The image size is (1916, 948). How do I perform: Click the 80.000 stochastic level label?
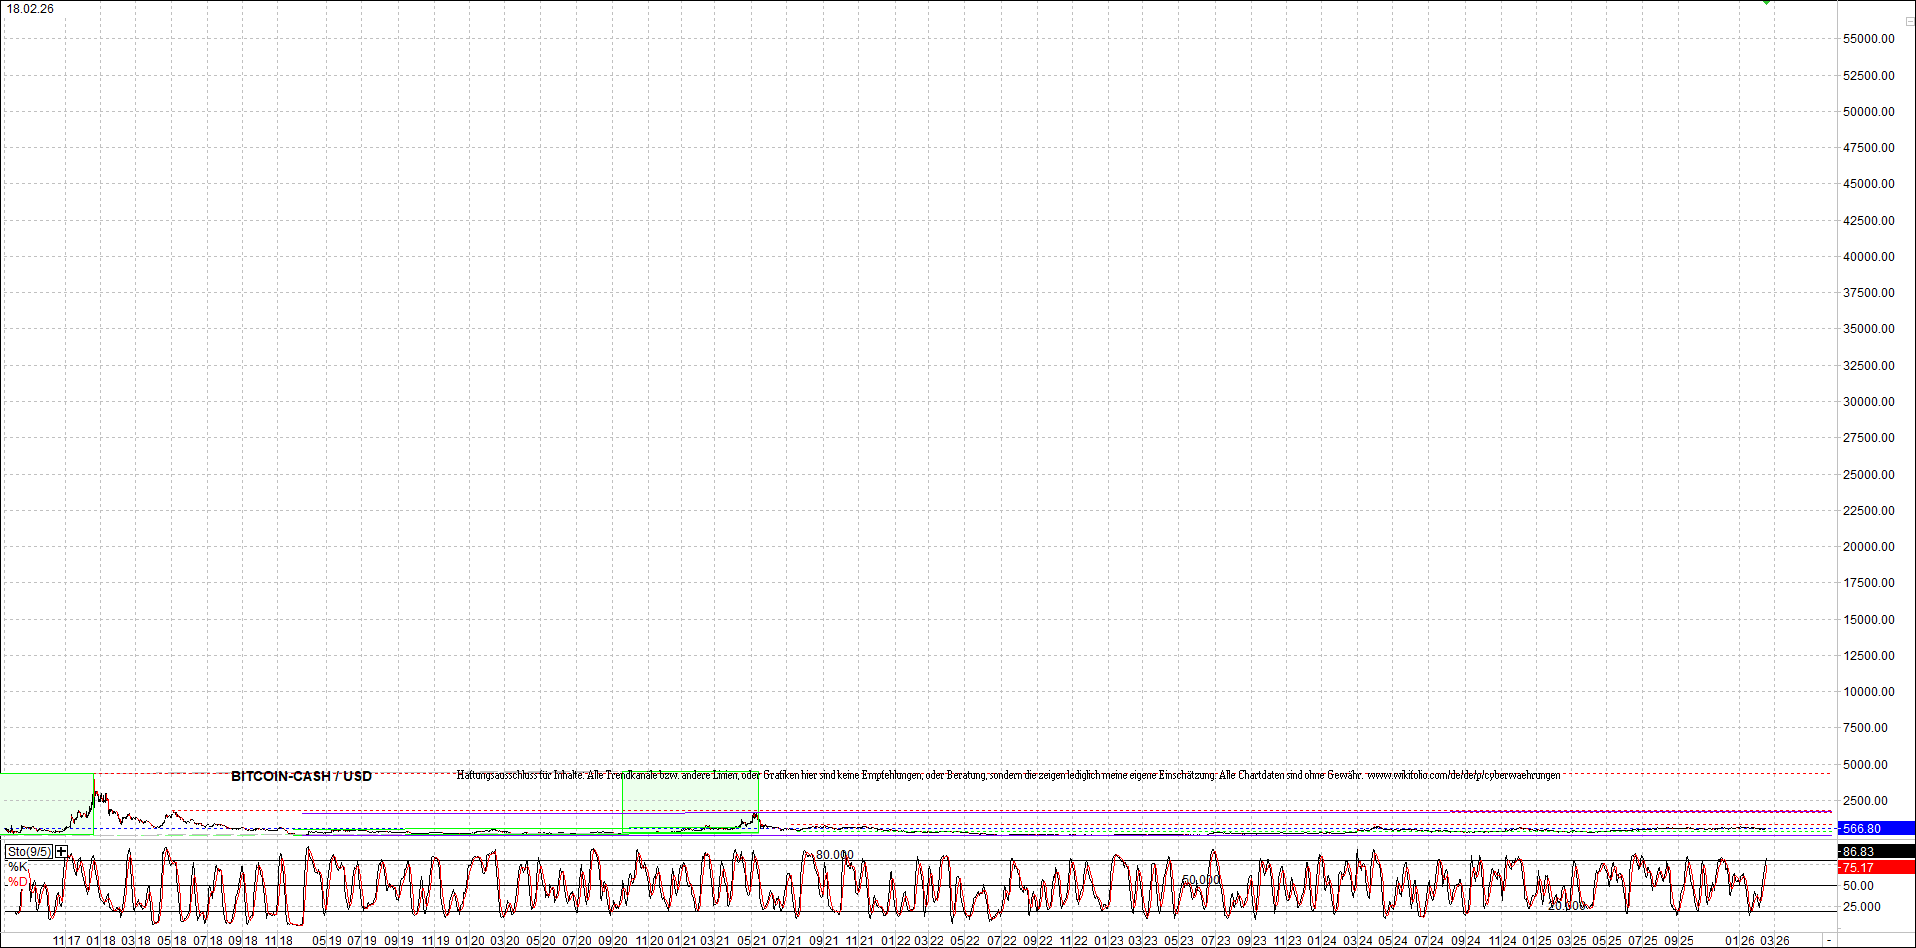tap(834, 855)
